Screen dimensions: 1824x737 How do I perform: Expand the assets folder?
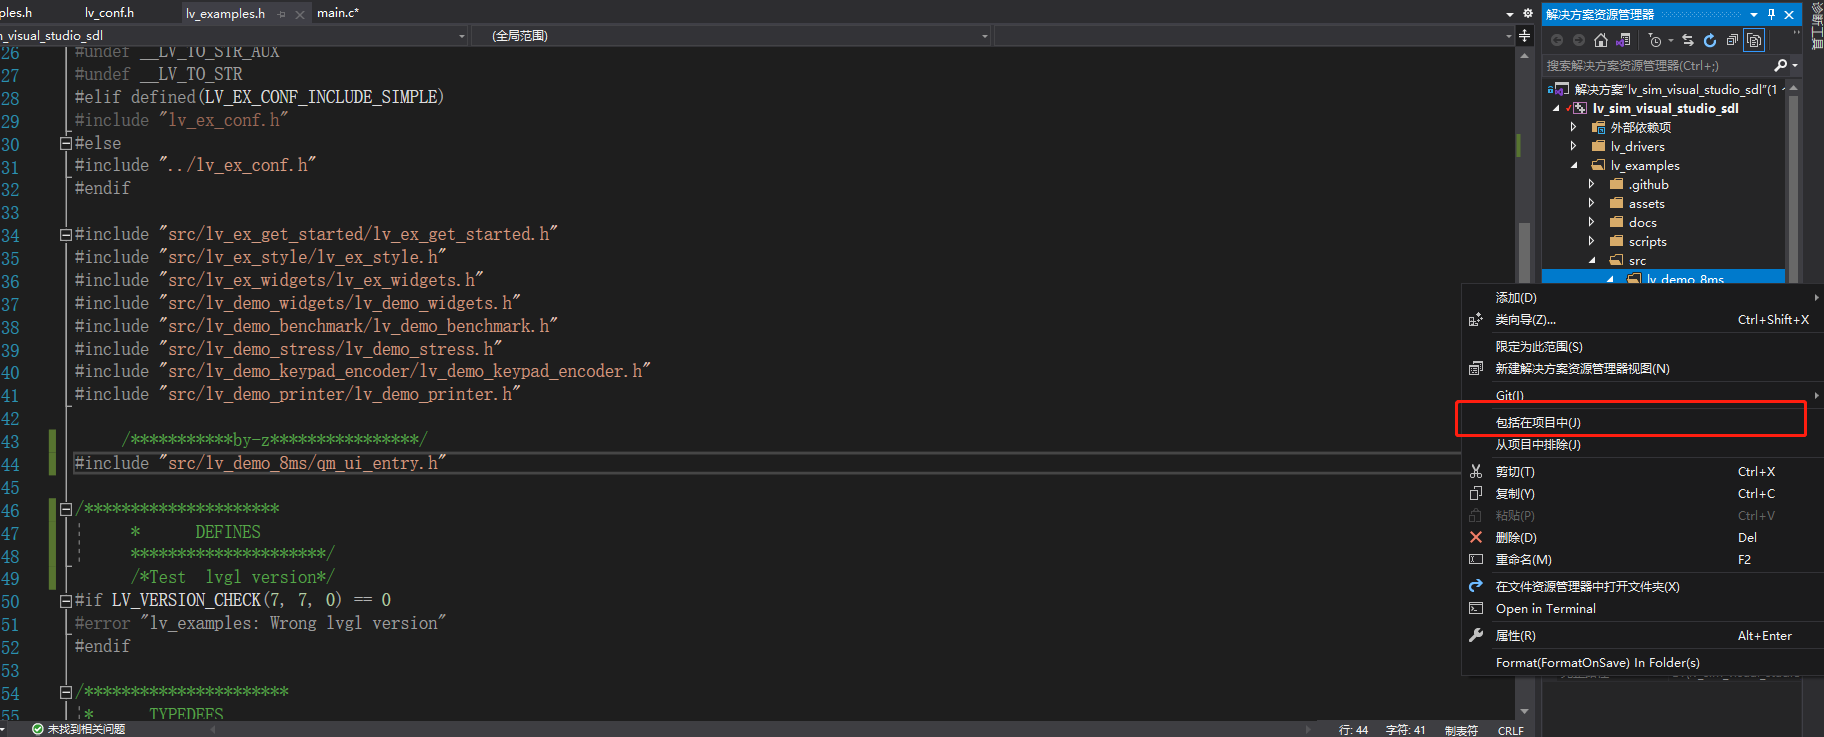[1592, 203]
